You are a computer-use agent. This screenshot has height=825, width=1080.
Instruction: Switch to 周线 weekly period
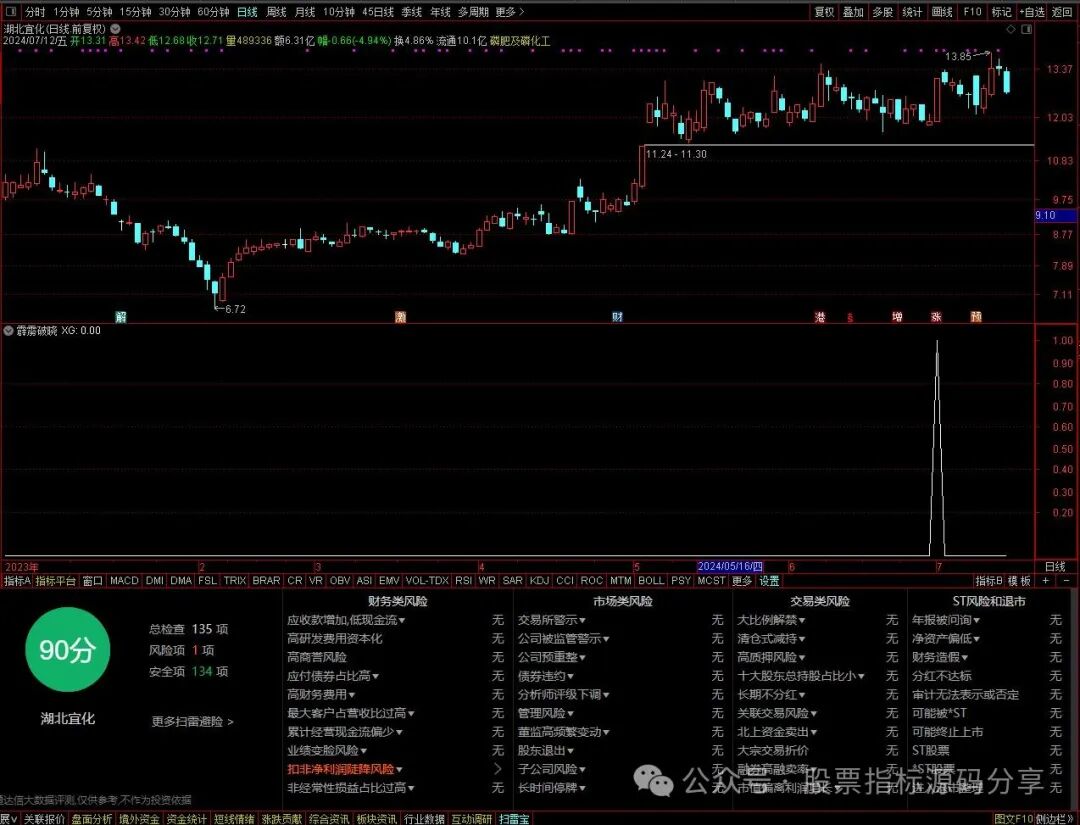(x=276, y=12)
